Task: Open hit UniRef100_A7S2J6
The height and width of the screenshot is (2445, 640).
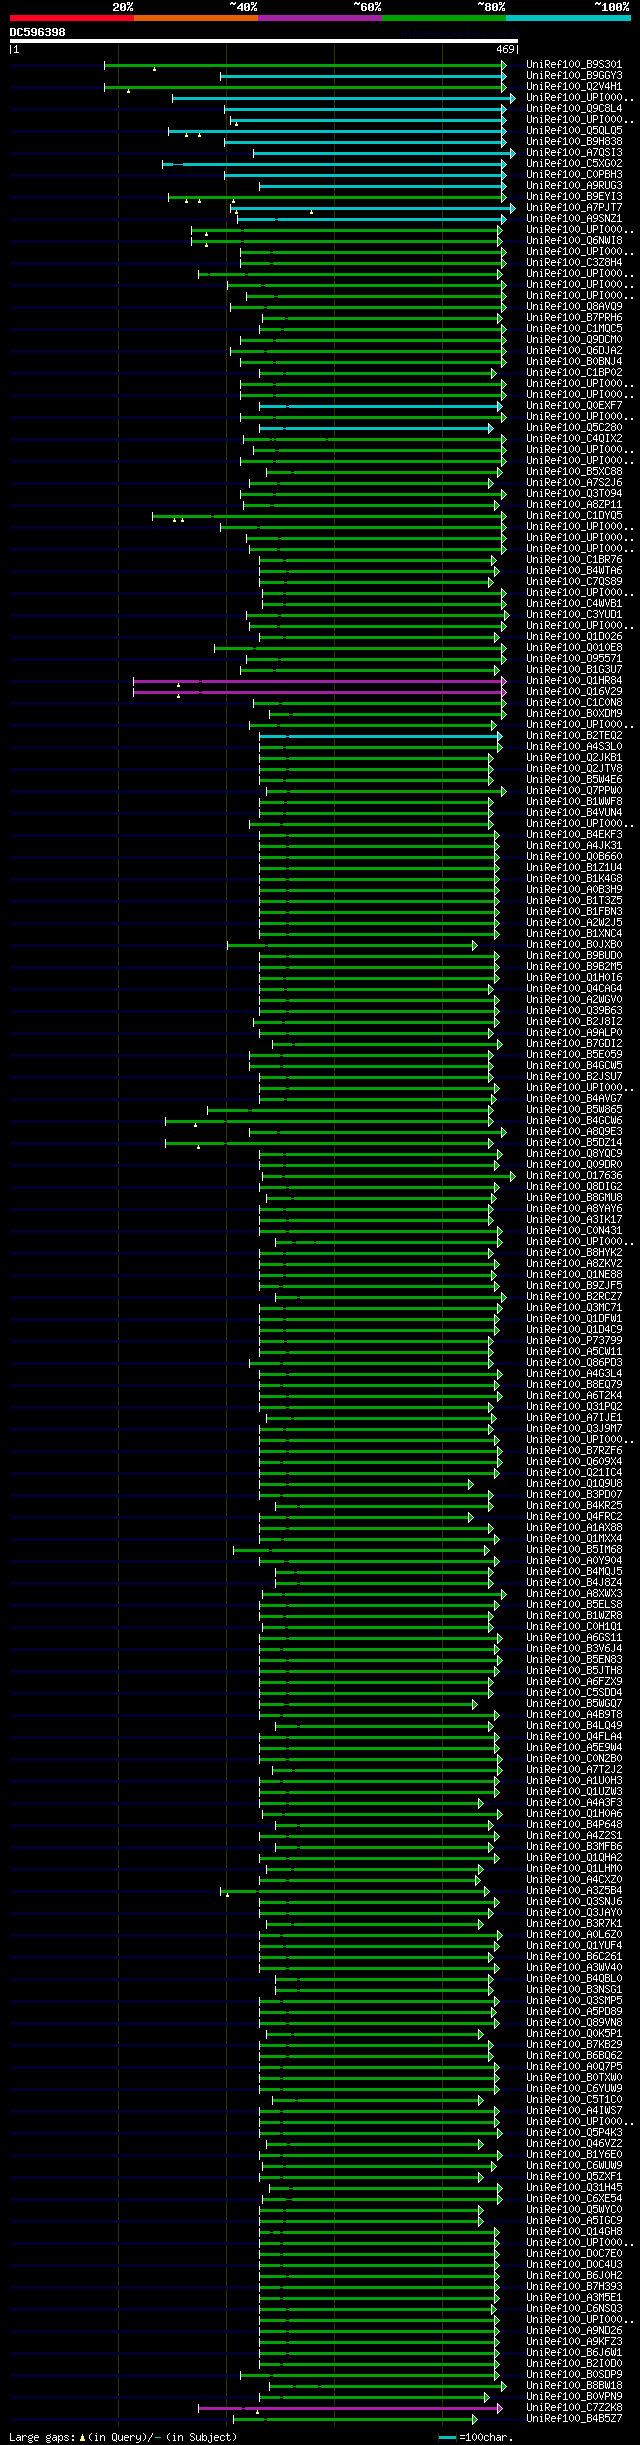Action: tap(574, 483)
